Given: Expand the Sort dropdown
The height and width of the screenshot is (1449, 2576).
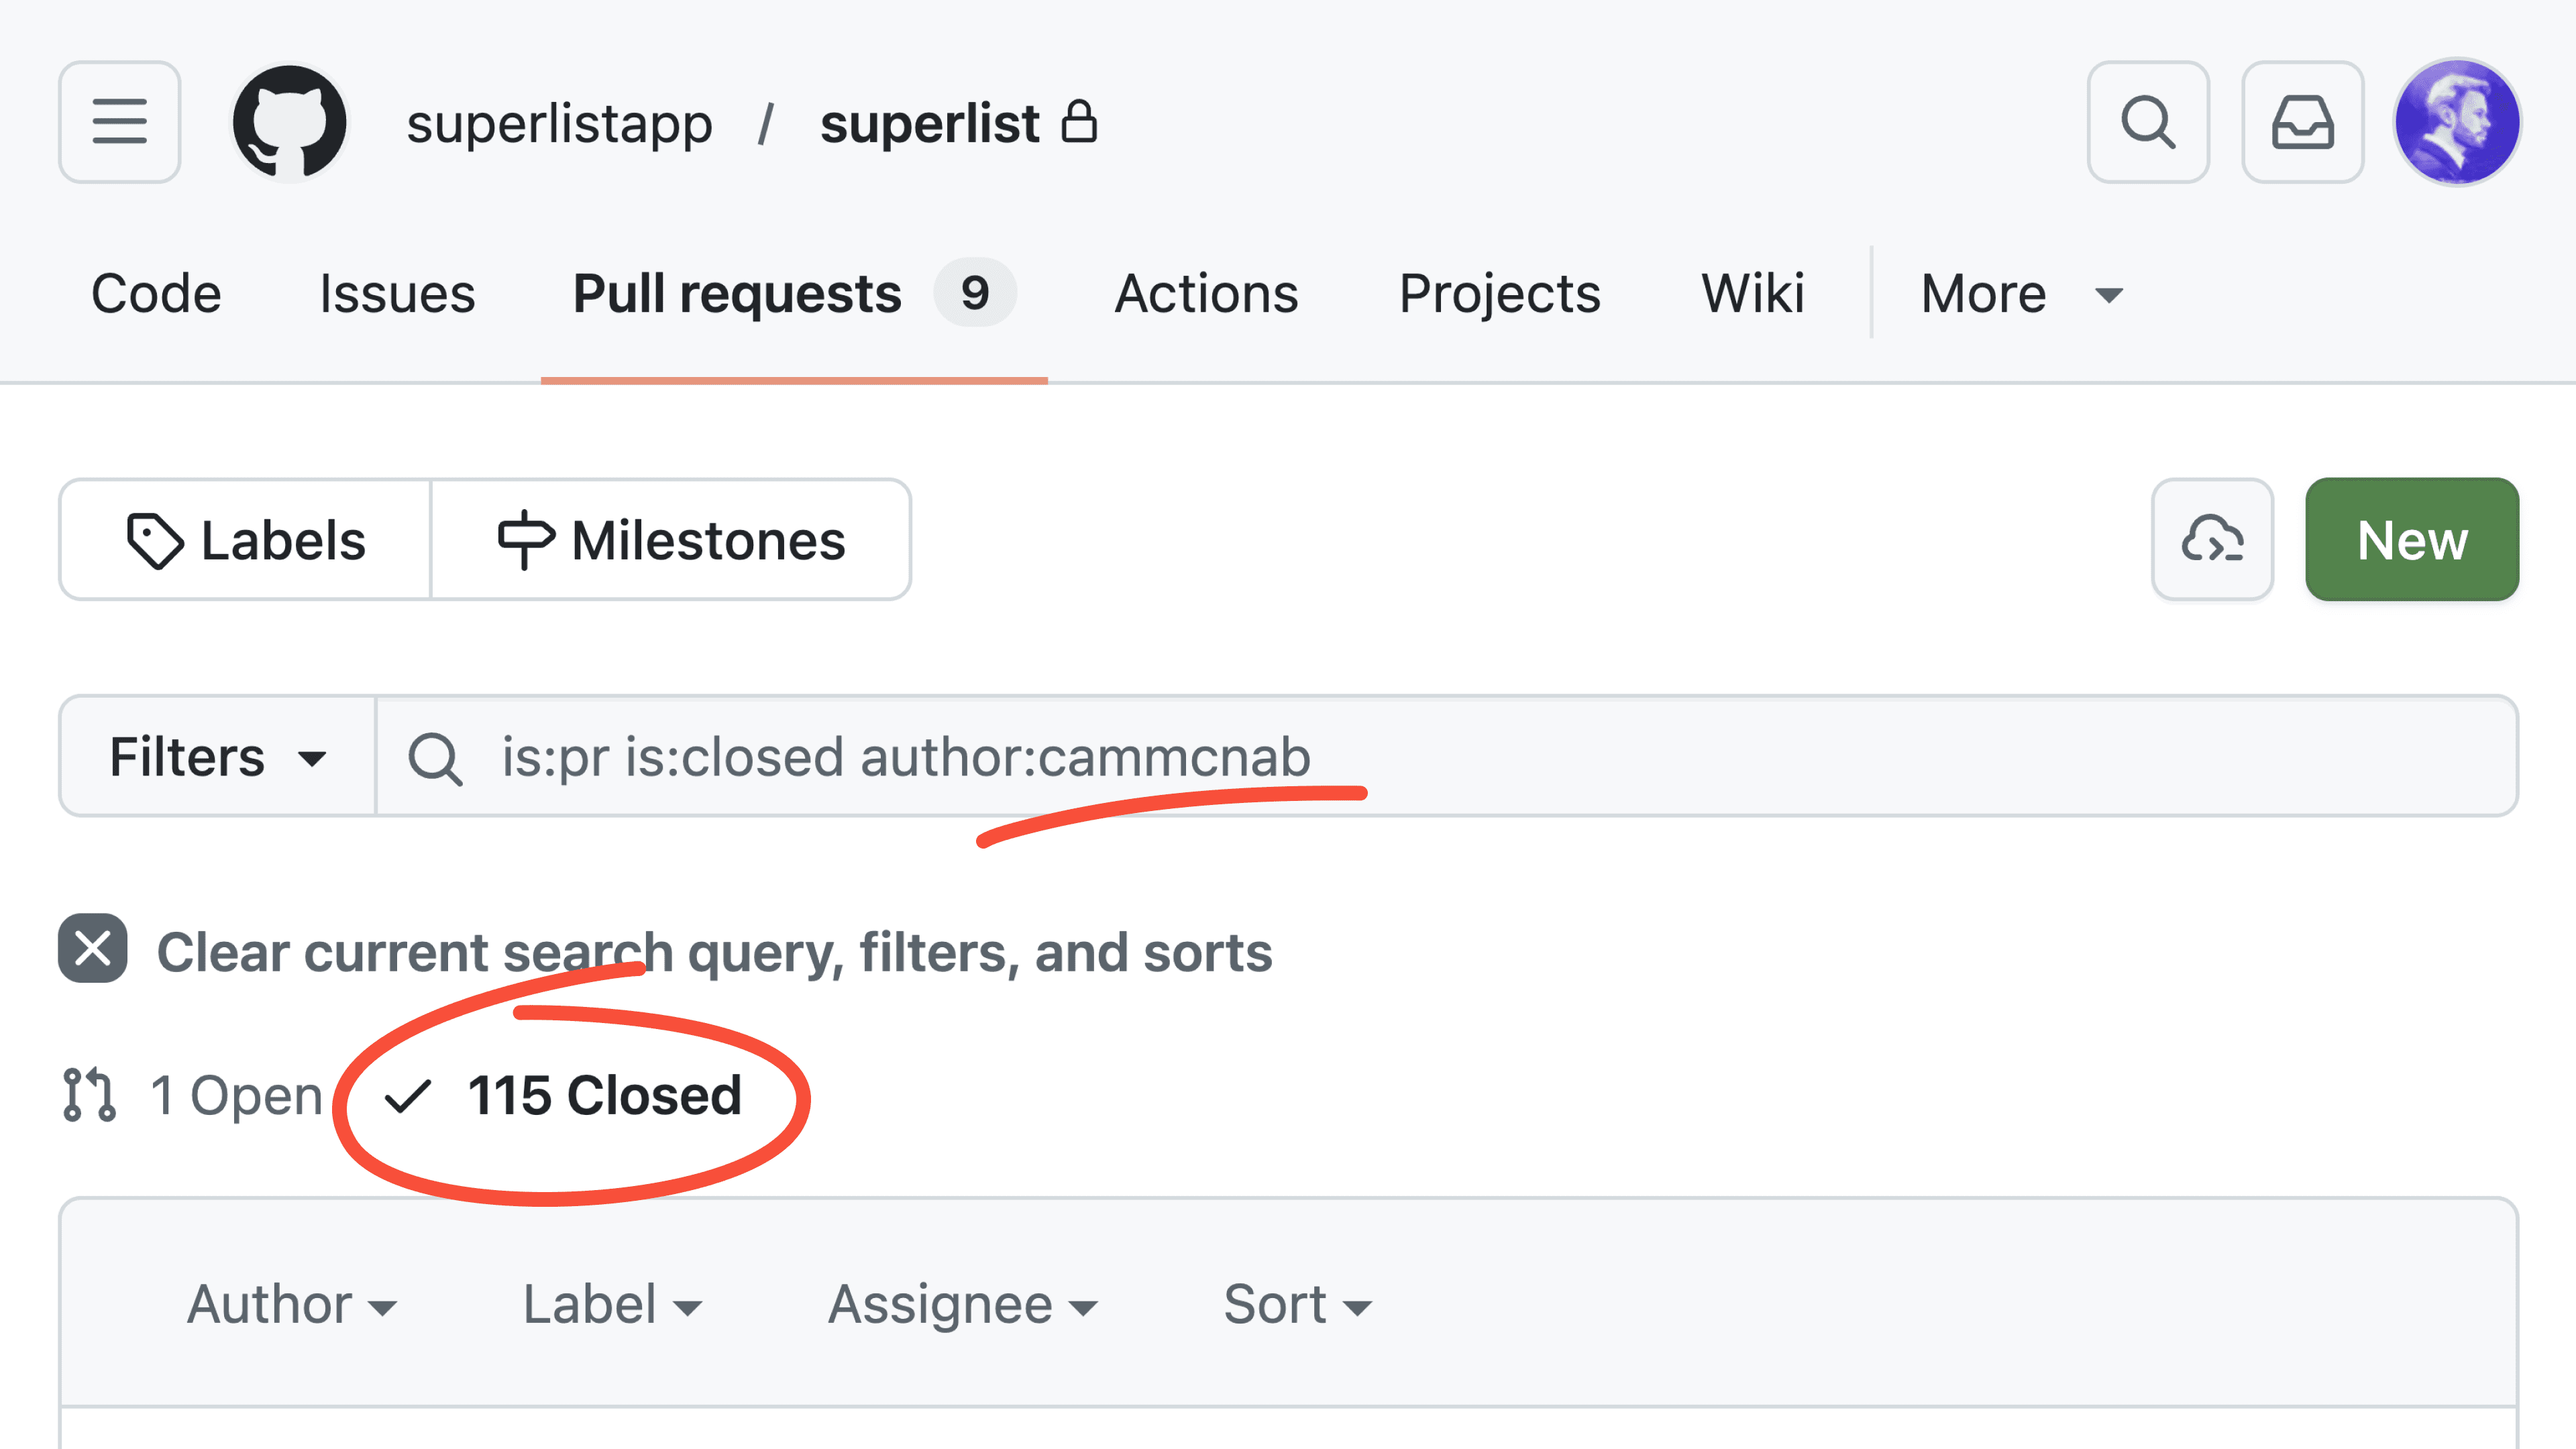Looking at the screenshot, I should [1296, 1304].
